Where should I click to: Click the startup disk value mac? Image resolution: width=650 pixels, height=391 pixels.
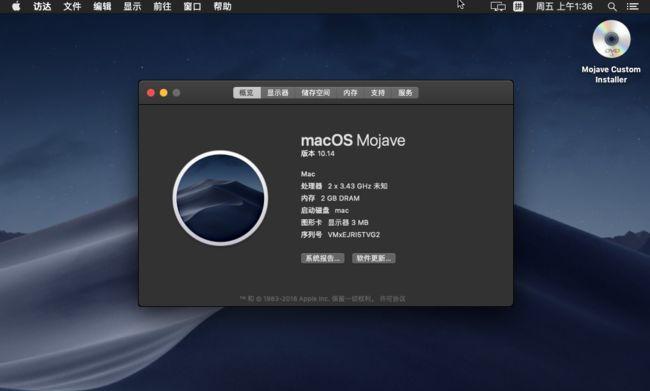point(342,211)
